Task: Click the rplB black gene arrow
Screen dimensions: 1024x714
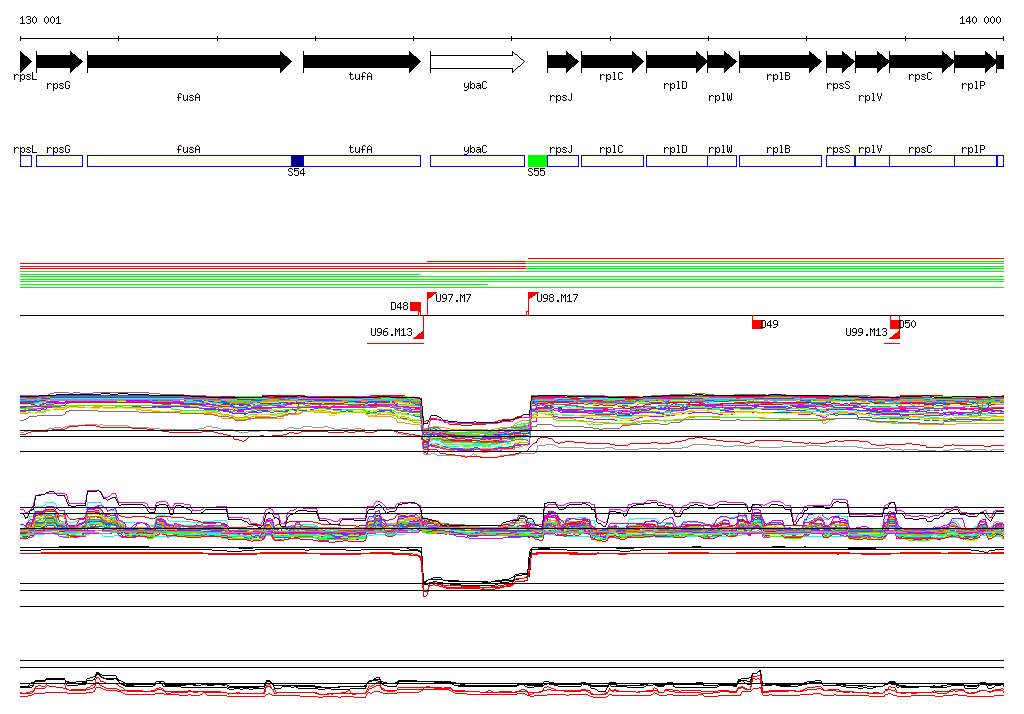Action: (780, 62)
